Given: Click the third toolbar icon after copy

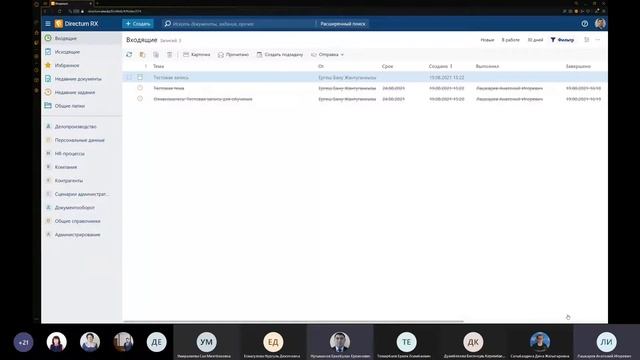Looking at the screenshot, I should tap(156, 55).
